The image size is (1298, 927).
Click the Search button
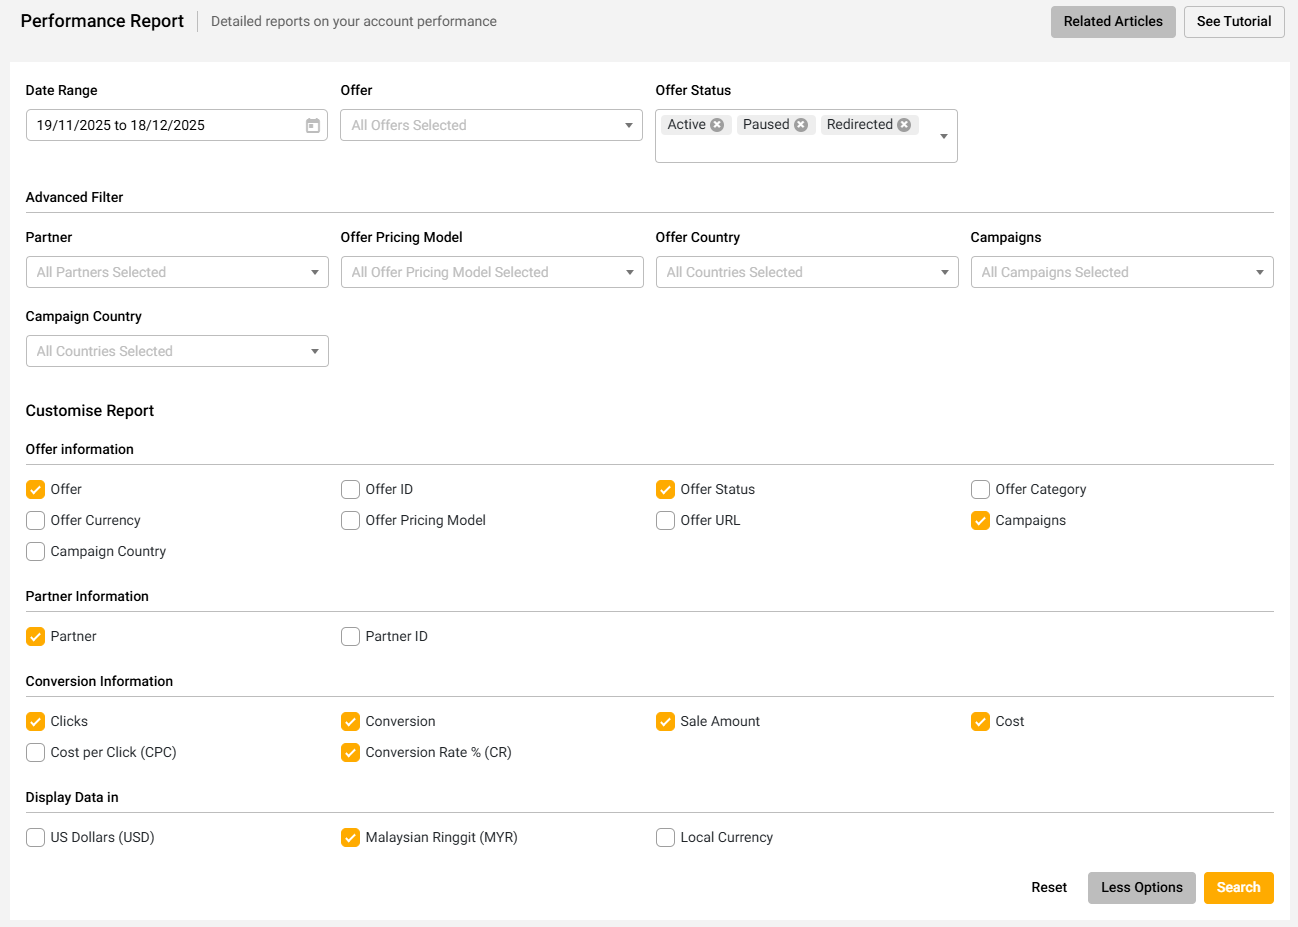tap(1238, 888)
